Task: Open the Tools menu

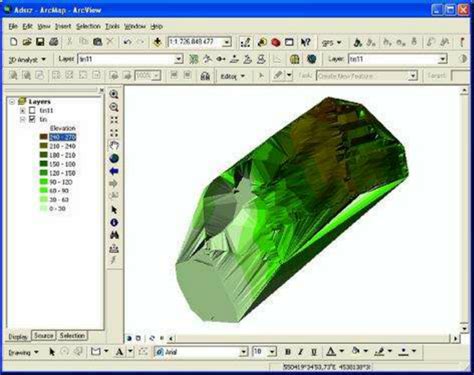Action: coord(112,26)
